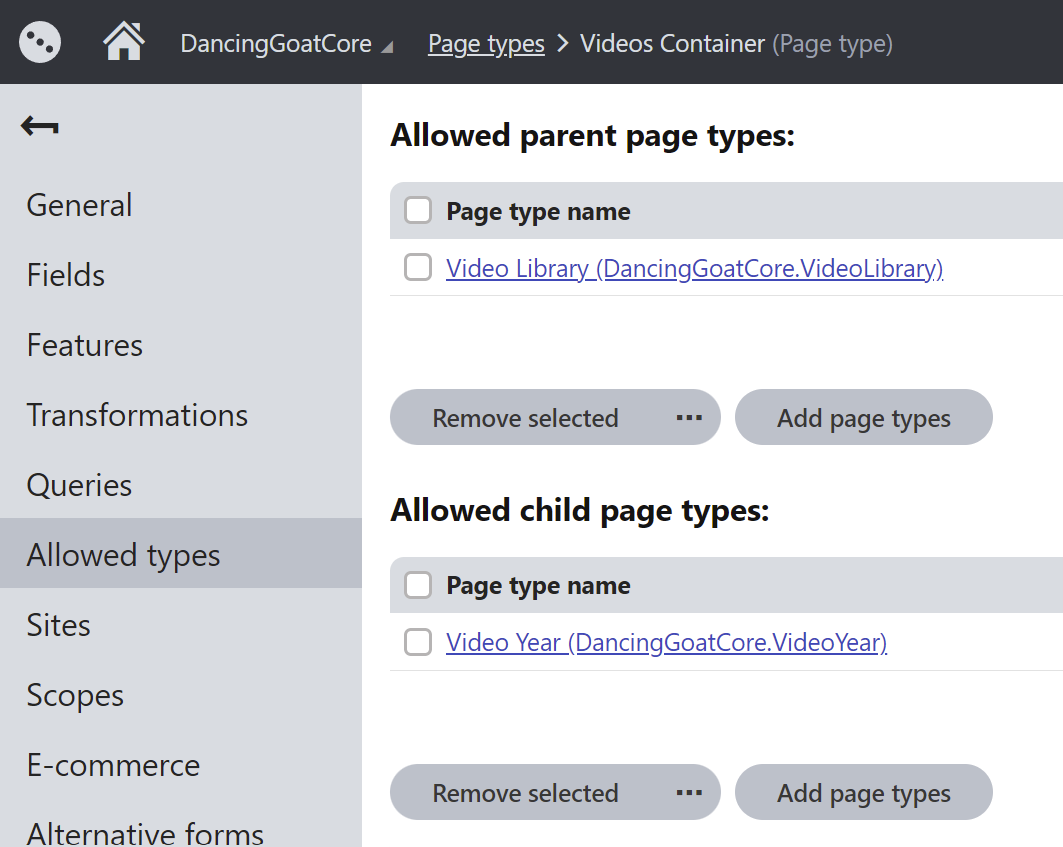Open the DancingGoatCore site selector dropdown
Viewport: 1063px width, 847px height.
(286, 44)
